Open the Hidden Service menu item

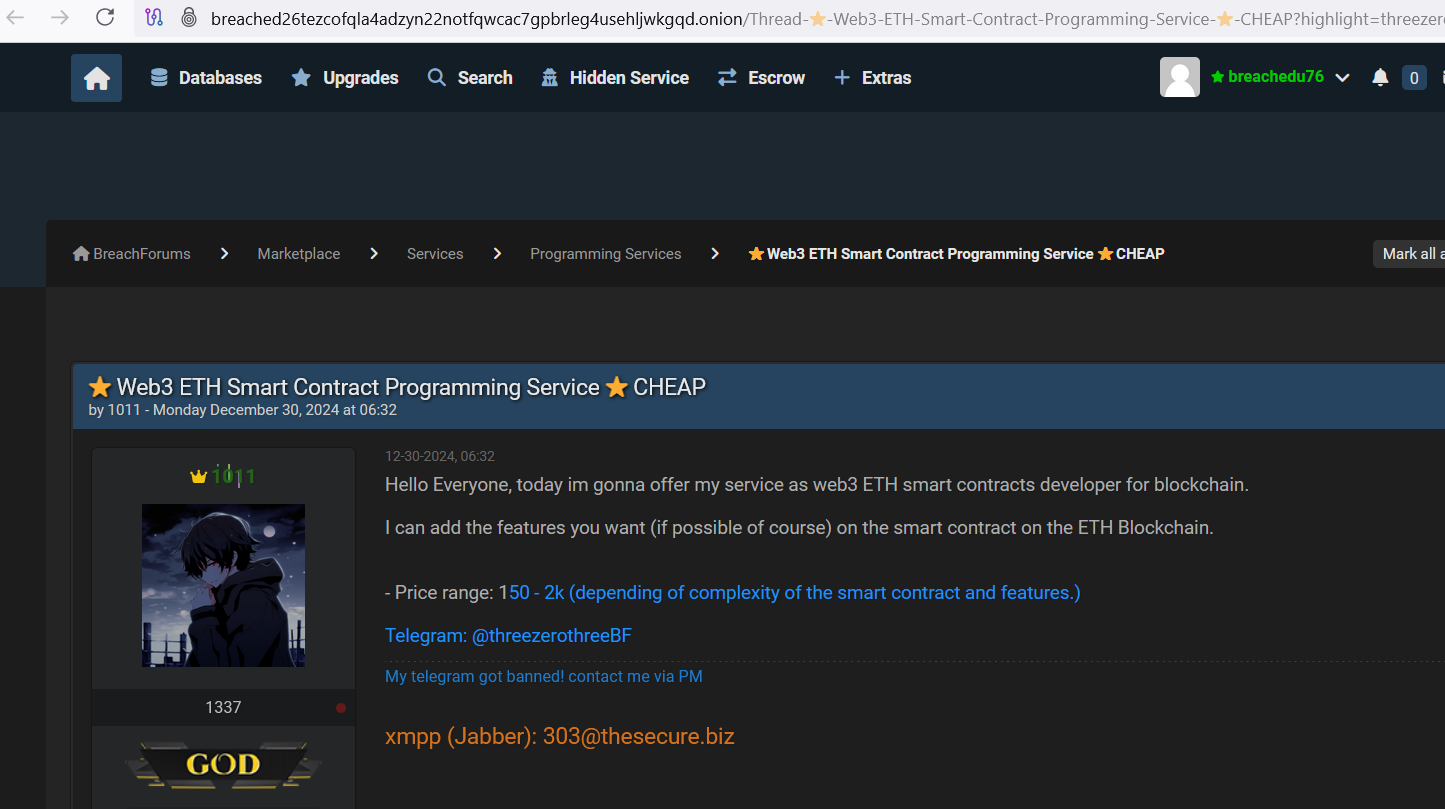[x=615, y=78]
